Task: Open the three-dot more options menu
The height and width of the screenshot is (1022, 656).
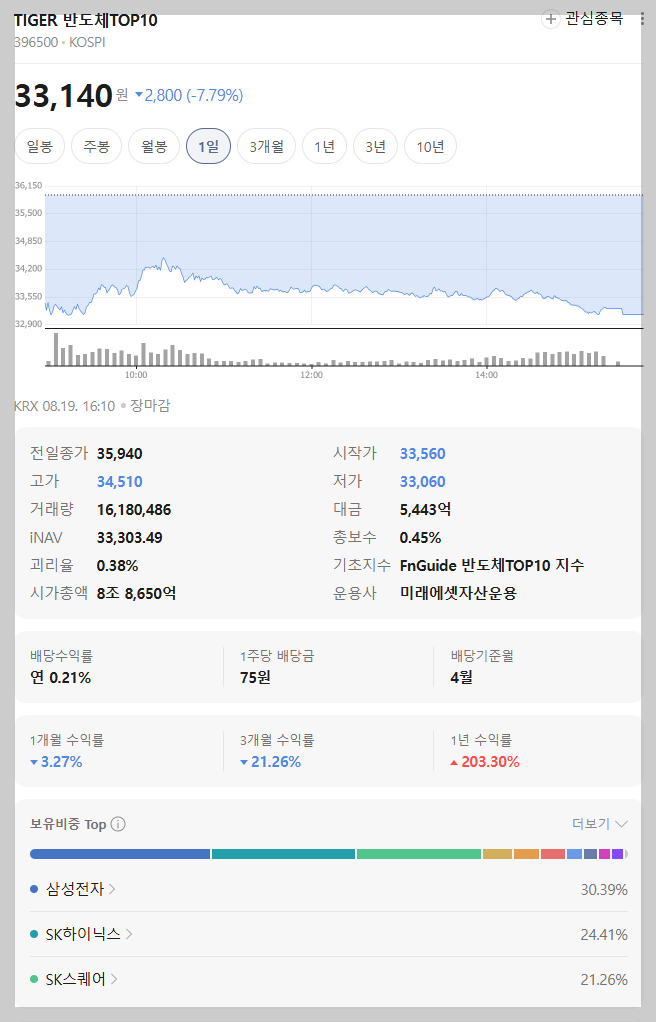Action: 642,19
